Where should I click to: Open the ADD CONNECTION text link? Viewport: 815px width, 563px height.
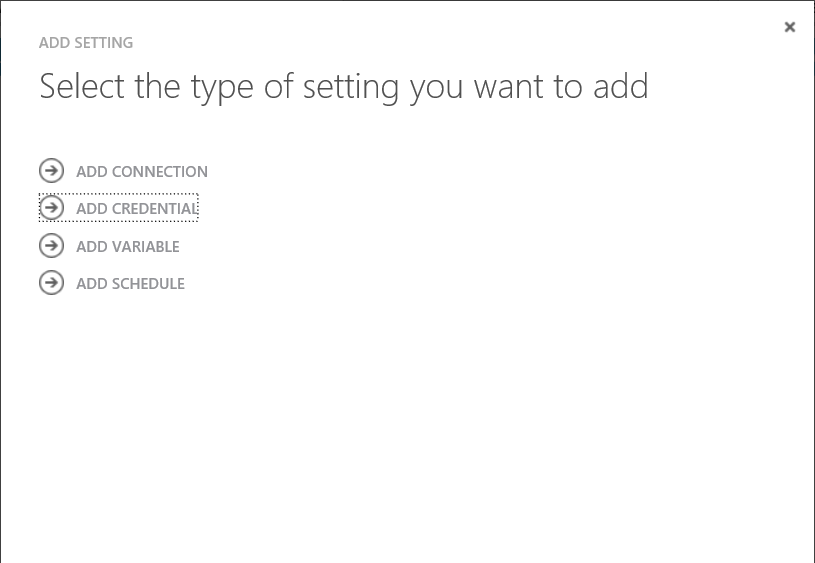coord(142,172)
